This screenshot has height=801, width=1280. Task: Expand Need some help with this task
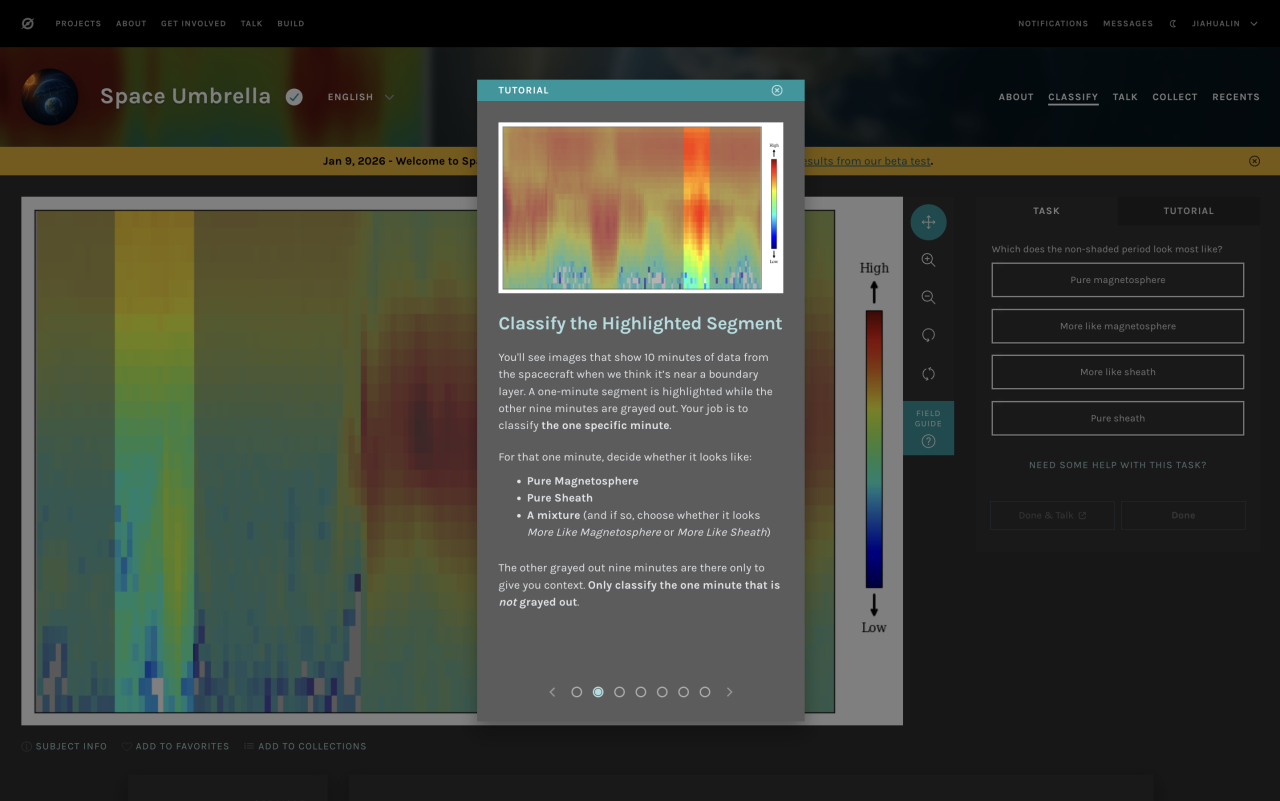1118,465
